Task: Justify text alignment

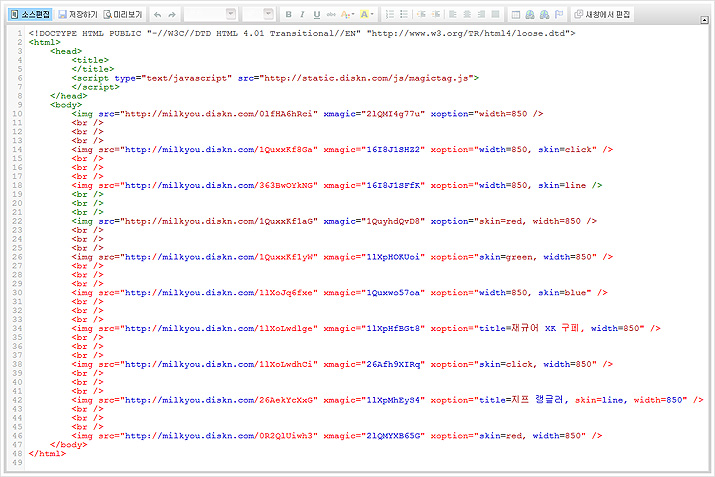Action: click(x=496, y=15)
